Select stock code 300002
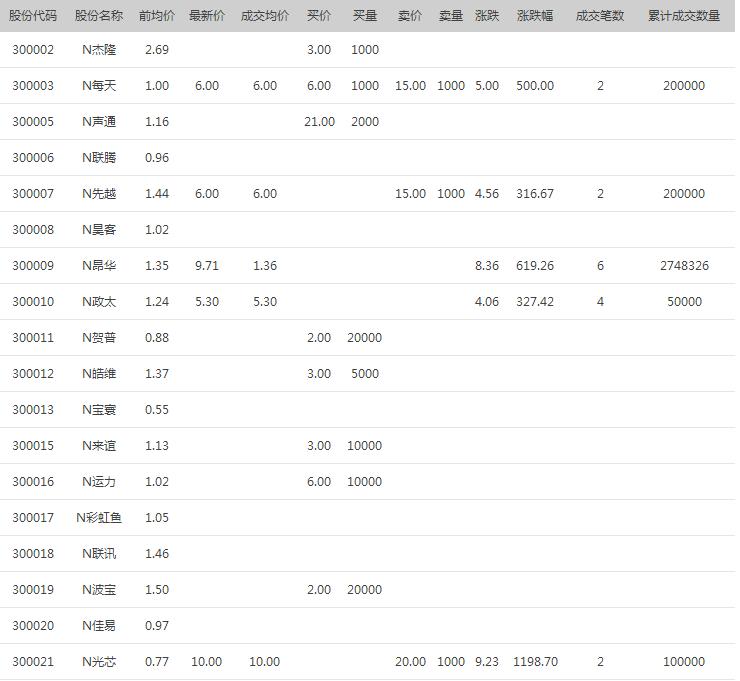This screenshot has height=681, width=740. pos(33,50)
